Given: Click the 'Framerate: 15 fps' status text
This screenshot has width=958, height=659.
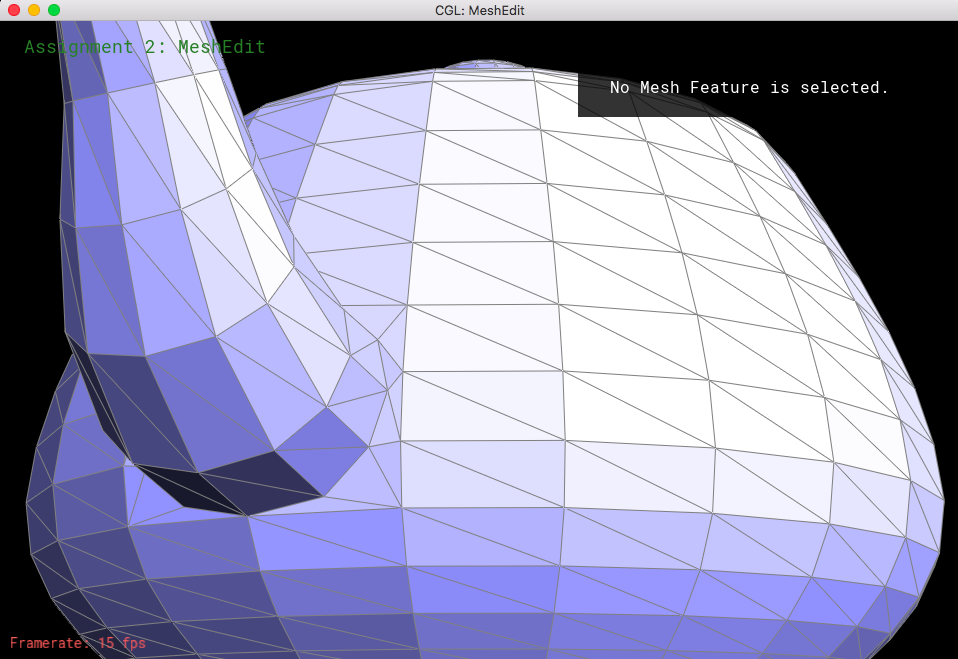Looking at the screenshot, I should pos(78,643).
